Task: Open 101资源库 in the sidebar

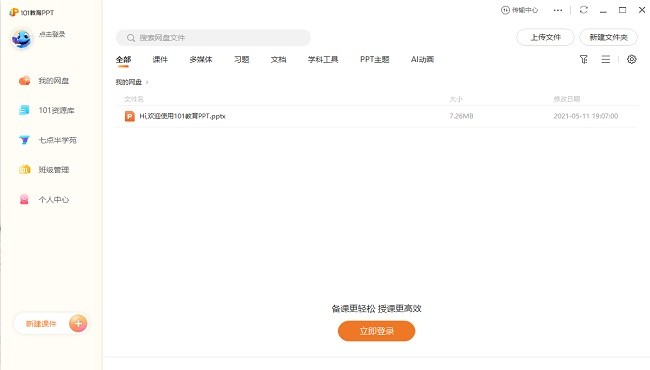Action: click(46, 110)
